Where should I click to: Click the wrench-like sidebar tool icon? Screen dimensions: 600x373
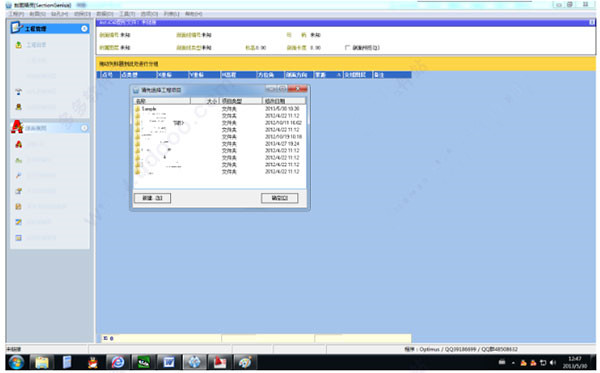[x=18, y=176]
